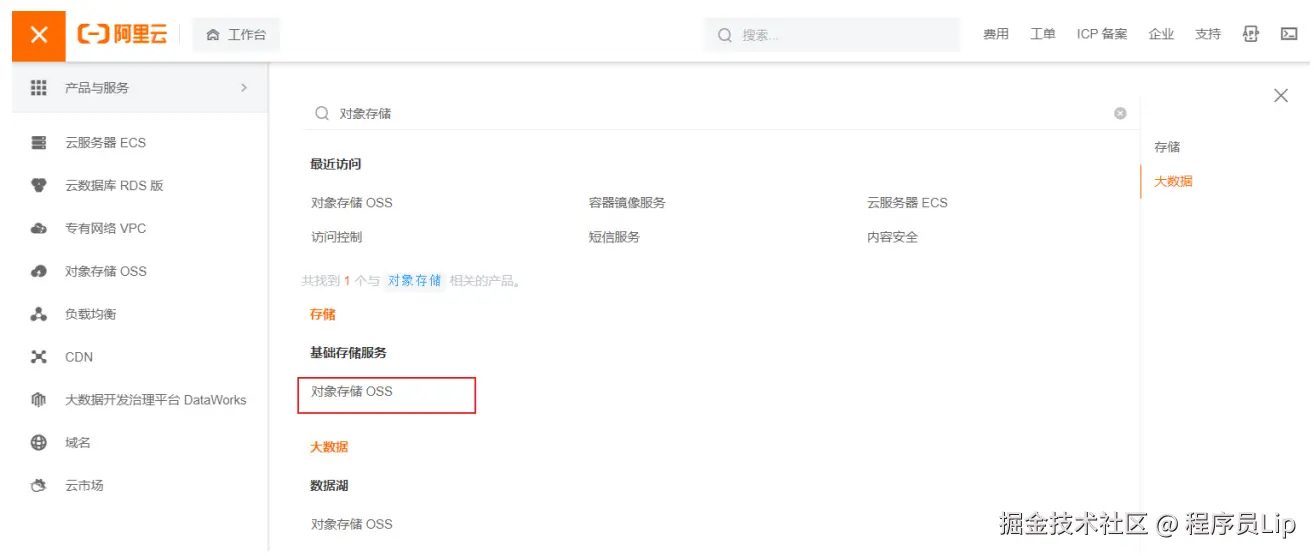Screen dimensions: 1314x556
Task: Click the 基础存储服务 subheading
Action: point(348,353)
